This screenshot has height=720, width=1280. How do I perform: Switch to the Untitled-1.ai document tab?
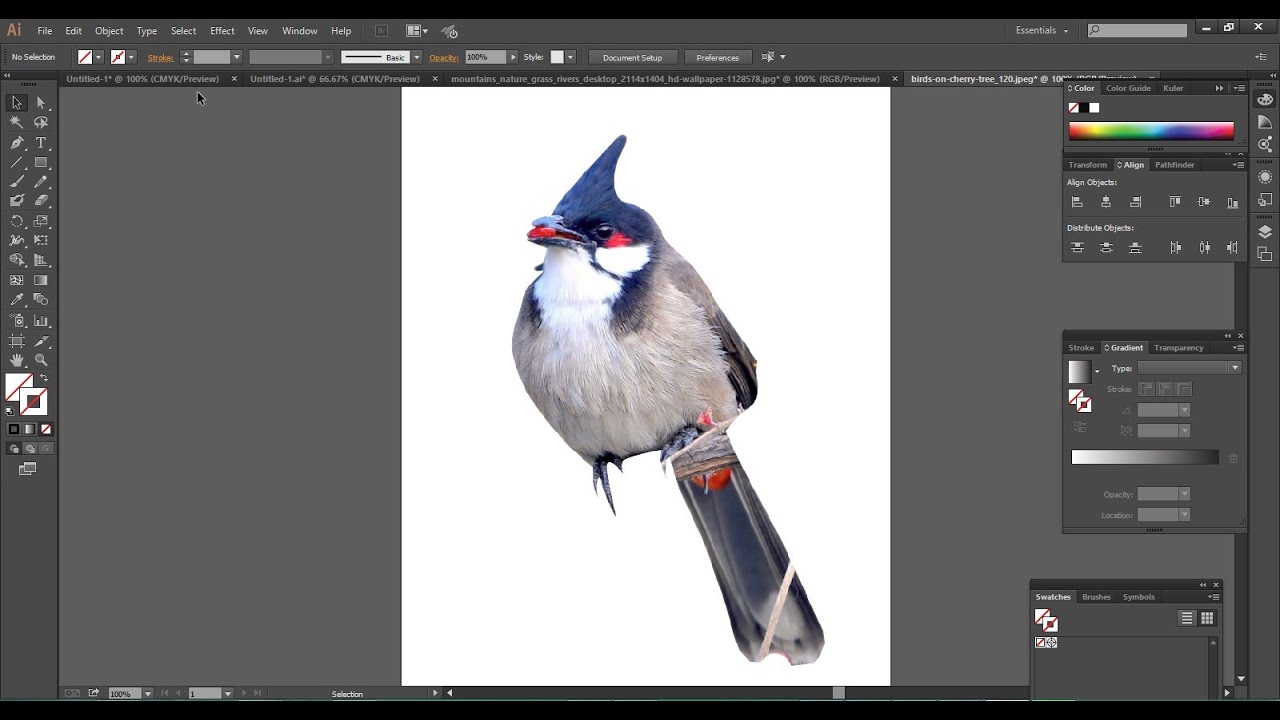tap(335, 79)
